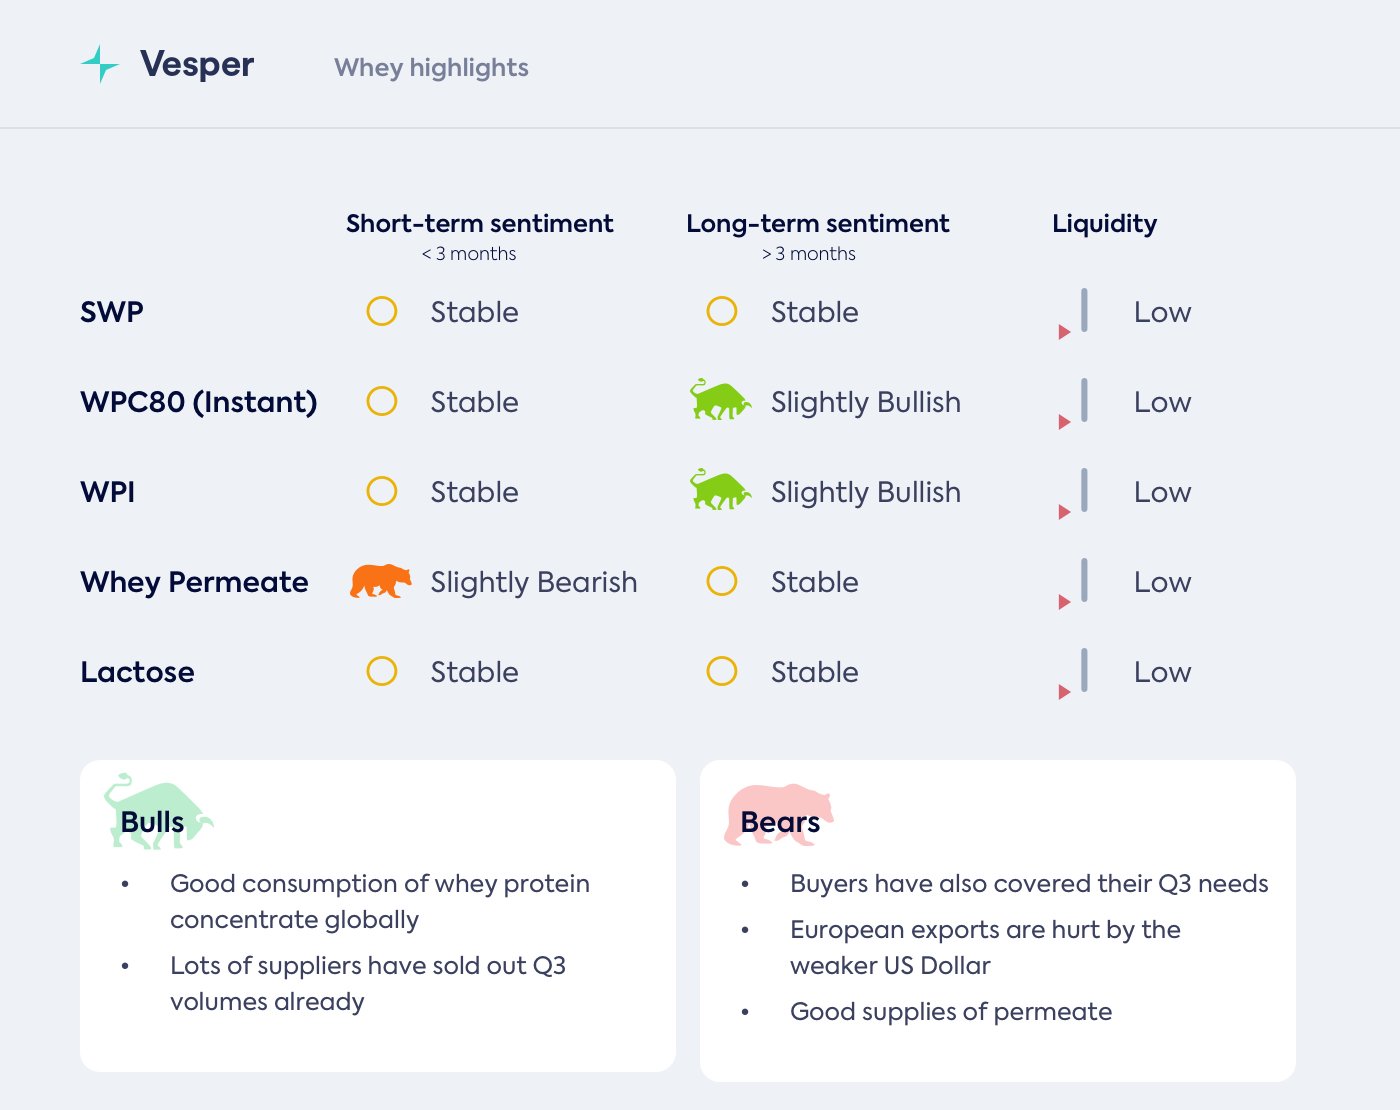Click the green bull icon in WPC80 row

(720, 400)
